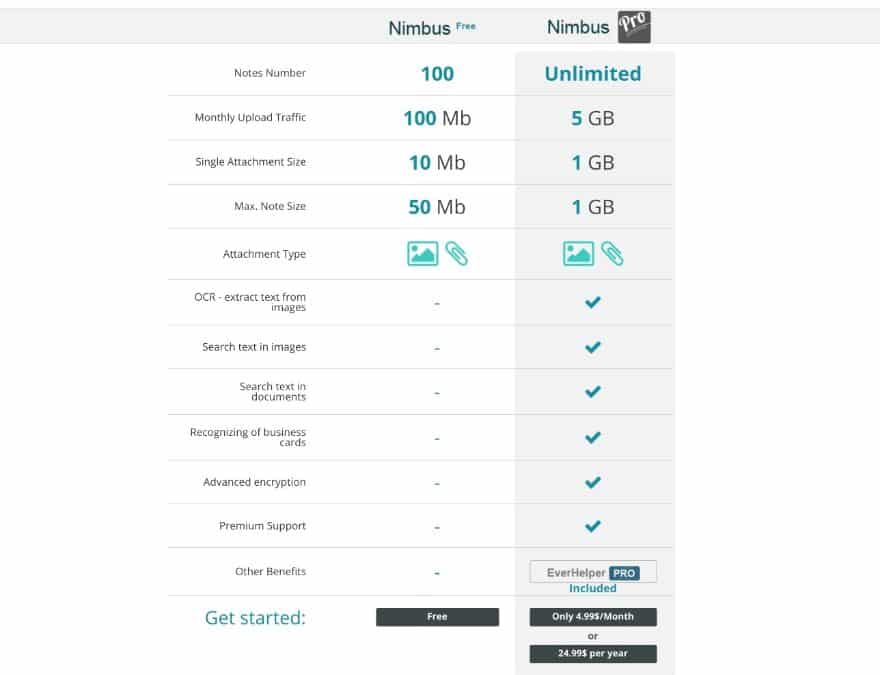This screenshot has width=880, height=675.
Task: Click the Premium Support checkmark
Action: [x=593, y=526]
